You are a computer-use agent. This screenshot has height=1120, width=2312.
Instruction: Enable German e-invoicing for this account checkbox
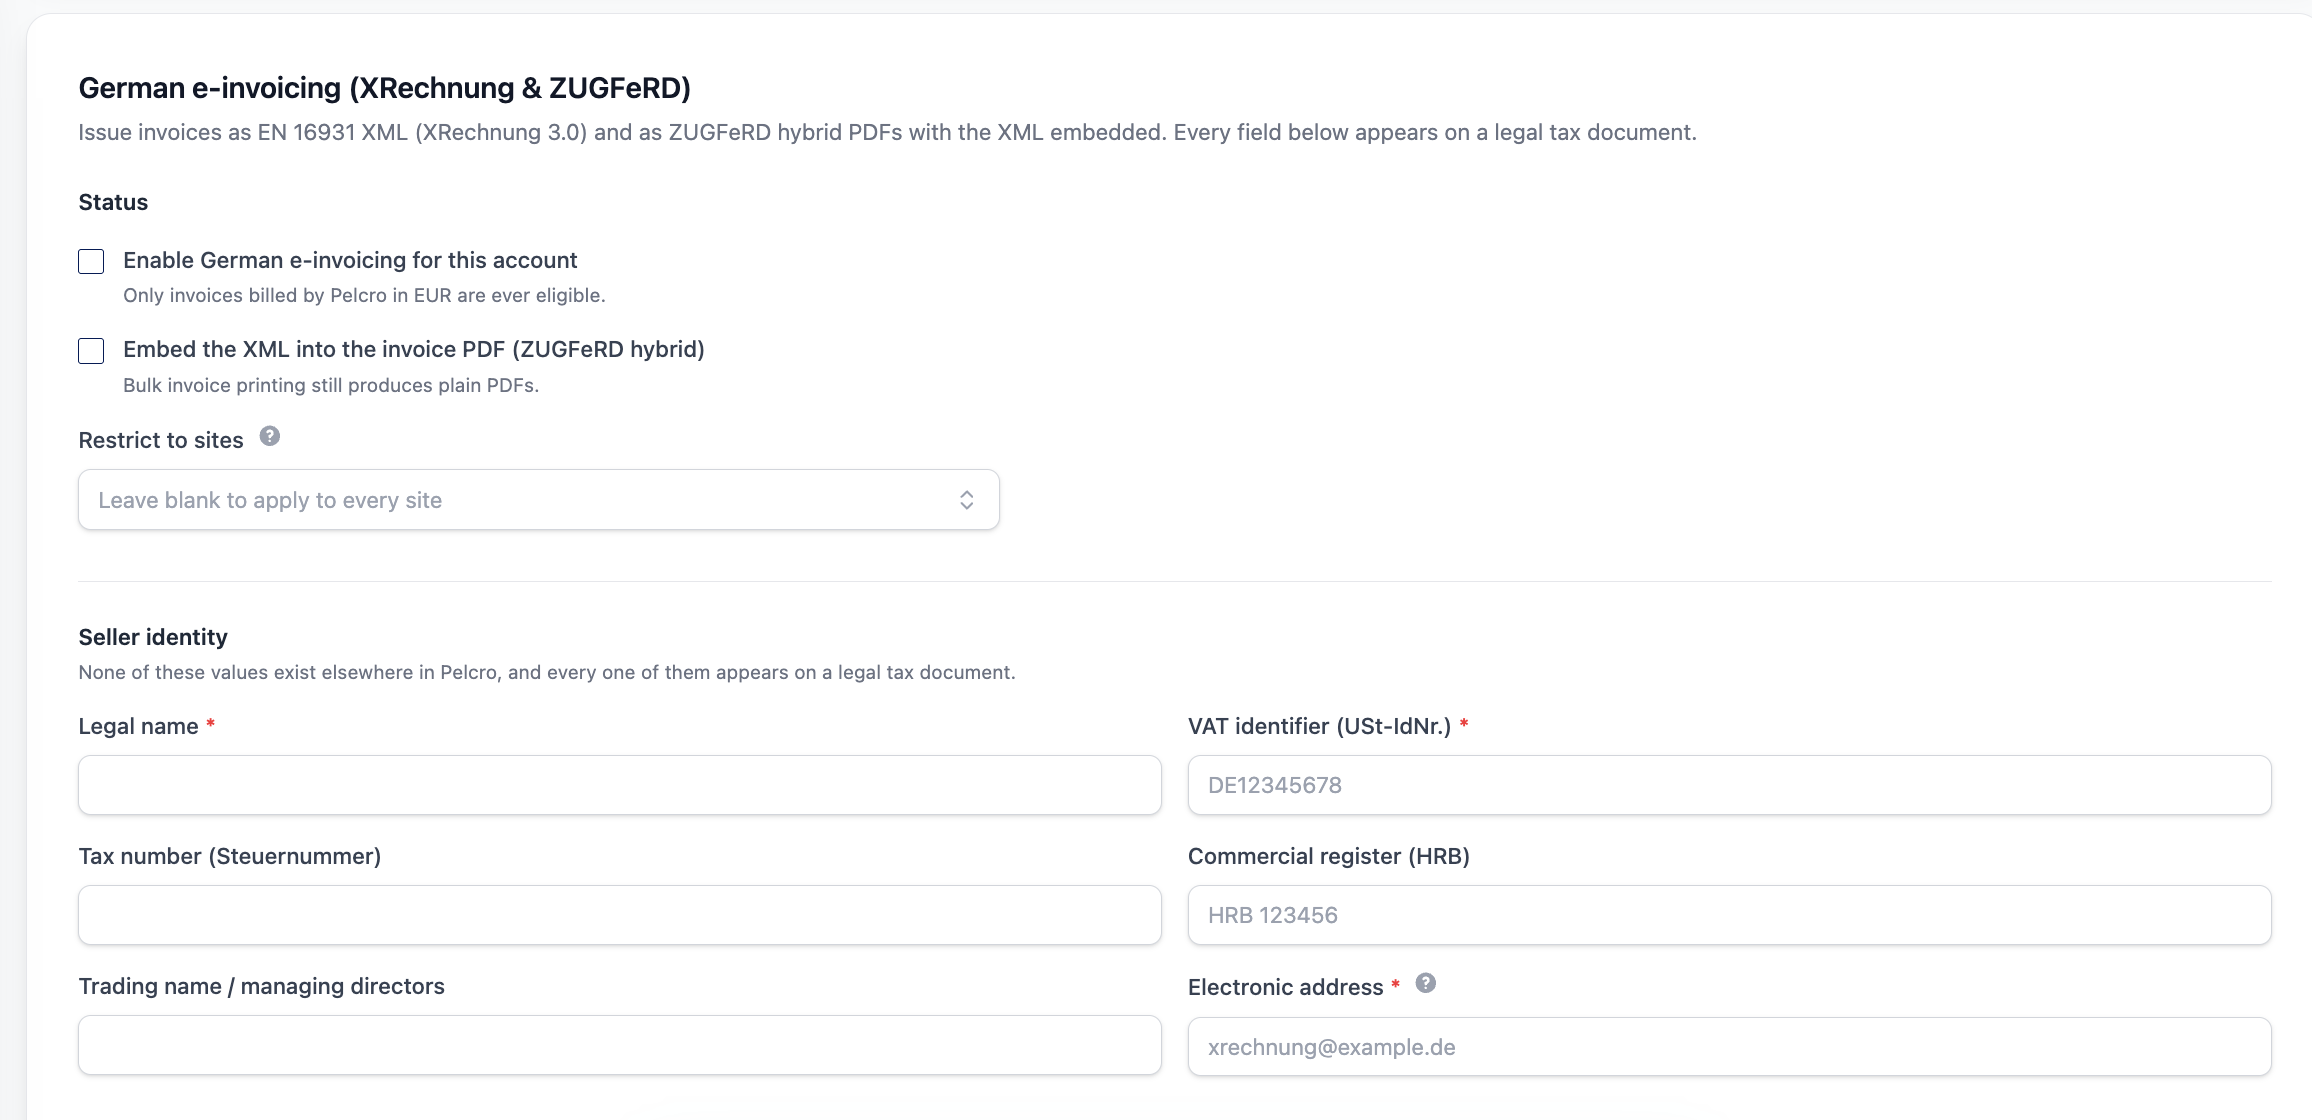point(91,261)
